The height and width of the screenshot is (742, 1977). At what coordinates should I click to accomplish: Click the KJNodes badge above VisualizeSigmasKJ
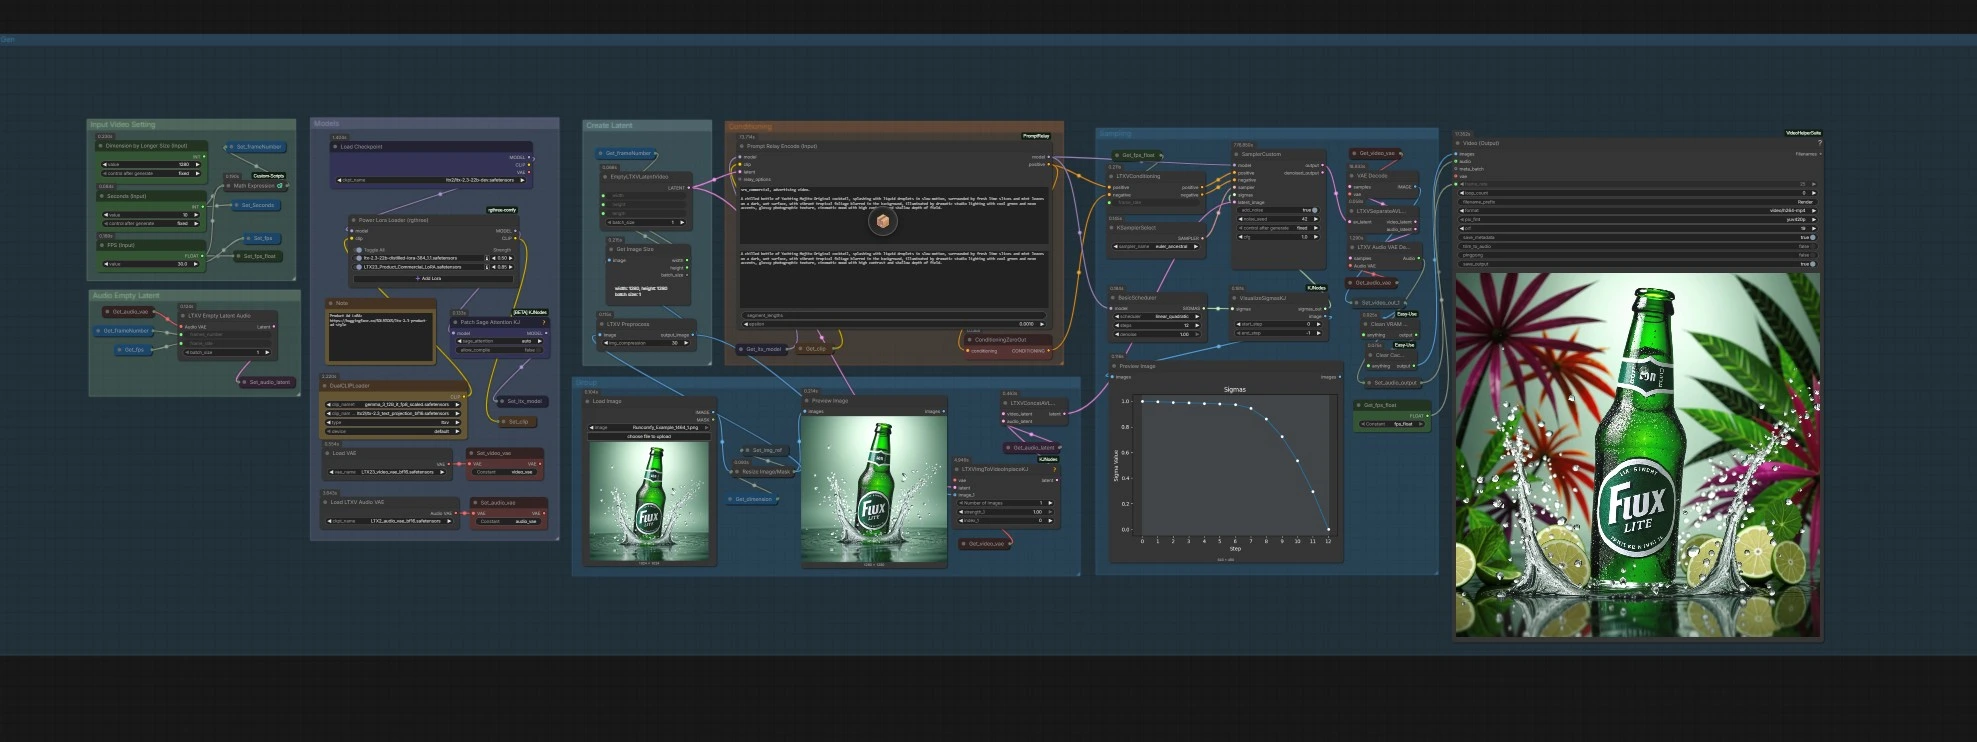[1316, 288]
